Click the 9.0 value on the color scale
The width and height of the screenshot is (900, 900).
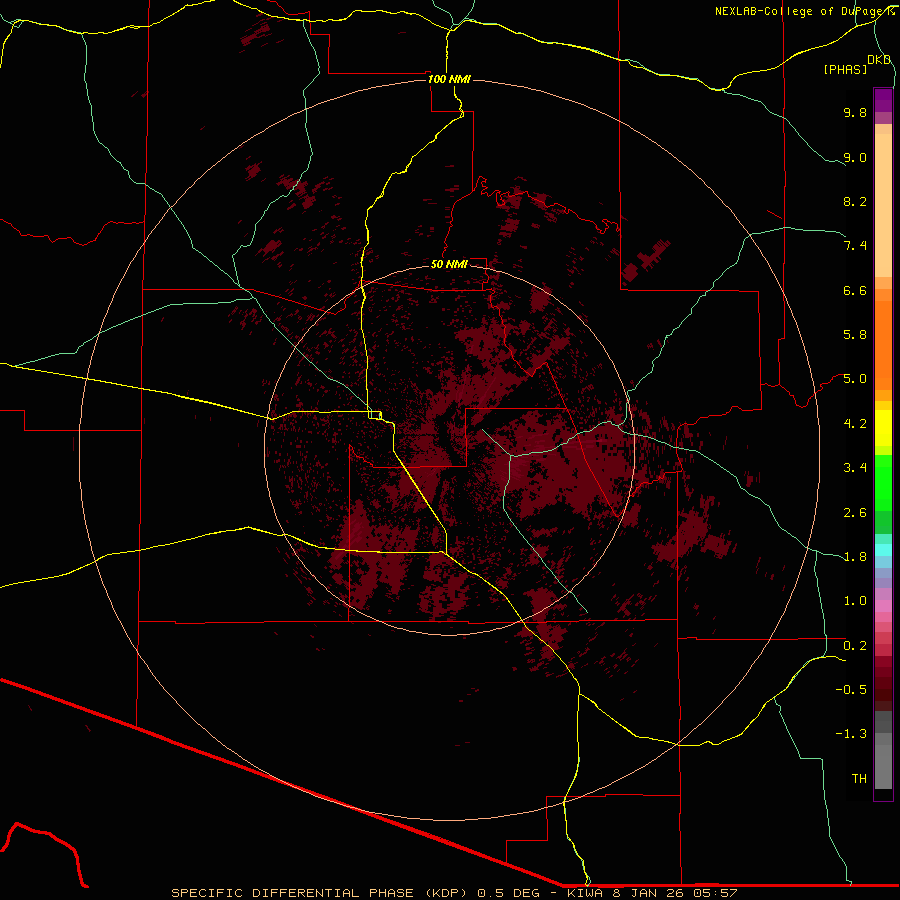coord(855,157)
